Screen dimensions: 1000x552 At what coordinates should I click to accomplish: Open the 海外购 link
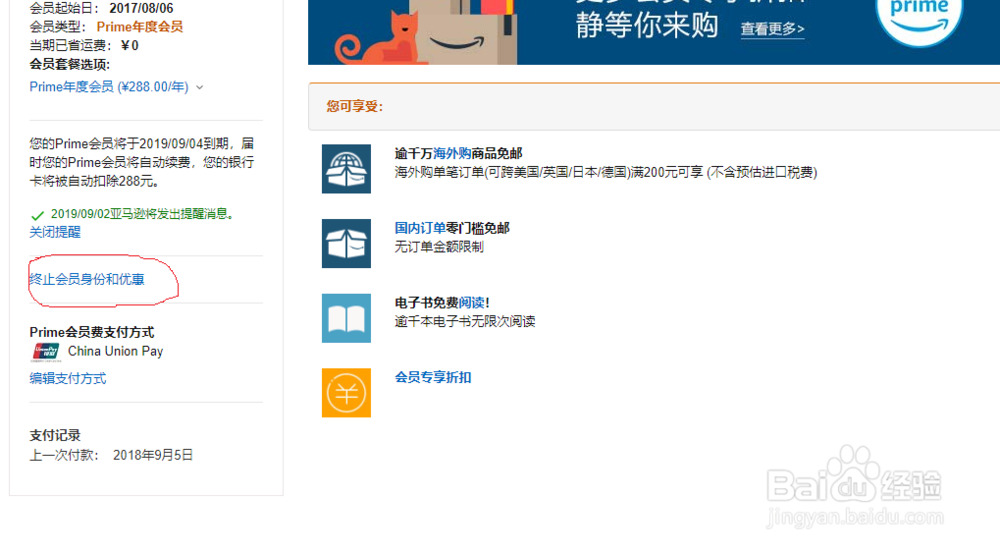pos(452,154)
